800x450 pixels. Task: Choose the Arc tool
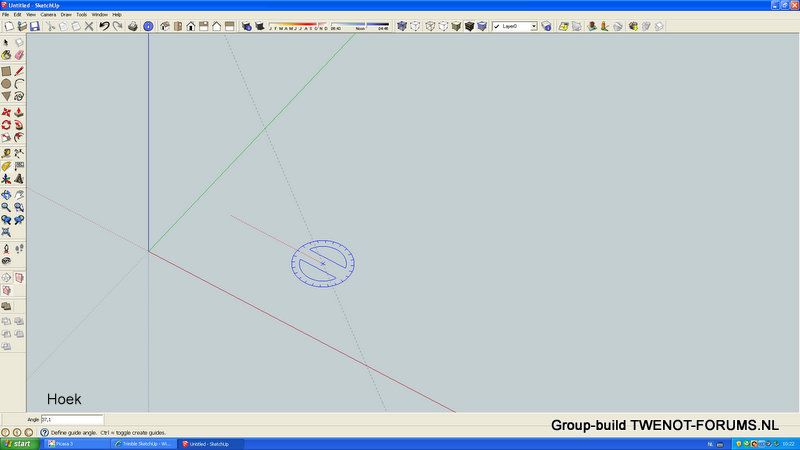19,84
